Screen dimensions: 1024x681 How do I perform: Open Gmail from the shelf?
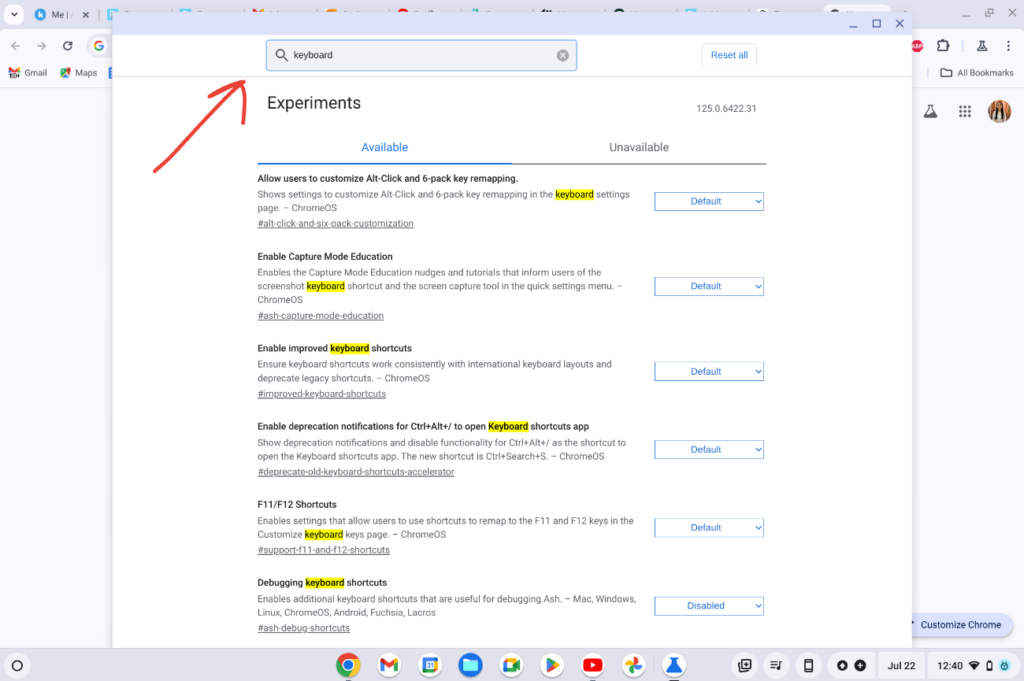[388, 665]
